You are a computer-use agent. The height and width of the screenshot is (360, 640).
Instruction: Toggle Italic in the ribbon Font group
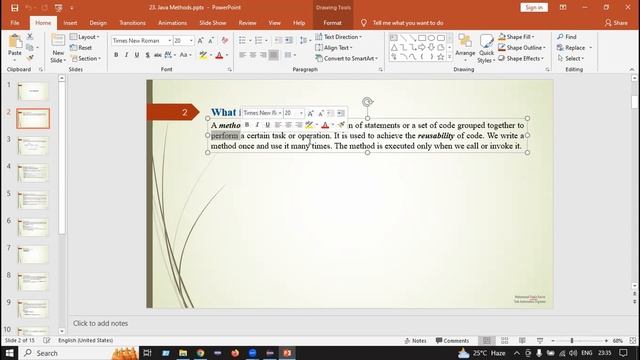127,55
